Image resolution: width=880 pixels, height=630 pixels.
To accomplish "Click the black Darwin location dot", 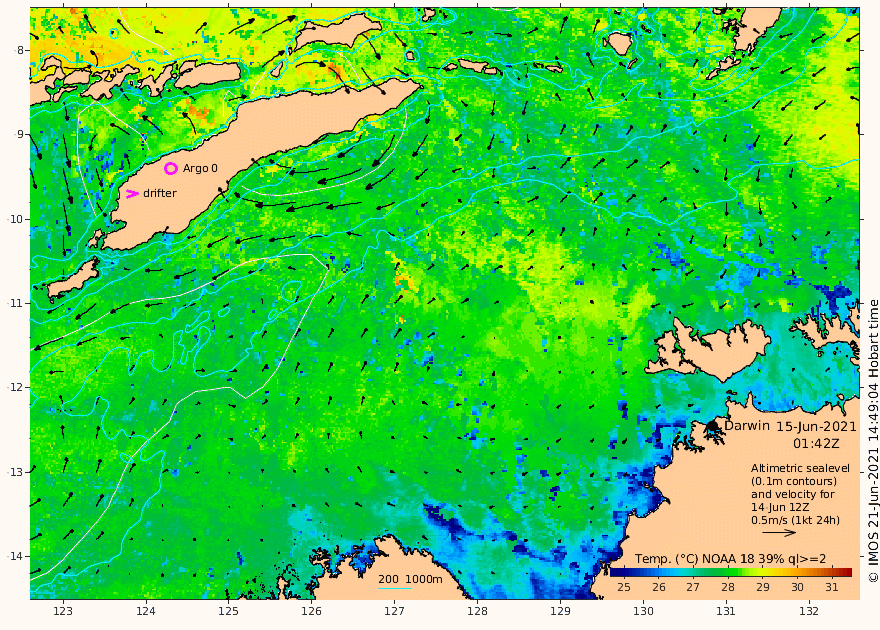I will [712, 426].
